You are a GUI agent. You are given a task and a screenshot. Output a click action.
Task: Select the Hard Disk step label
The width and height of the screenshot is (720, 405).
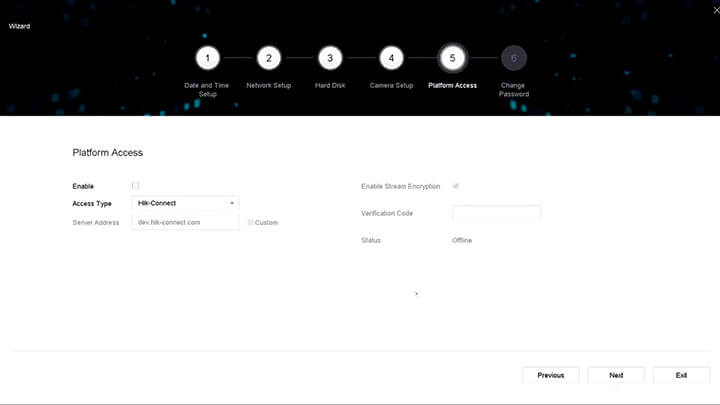coord(330,86)
